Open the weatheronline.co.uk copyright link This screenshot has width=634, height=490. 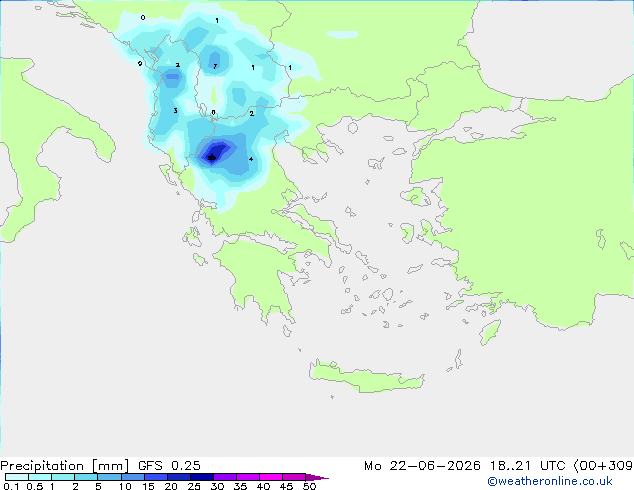(x=550, y=481)
